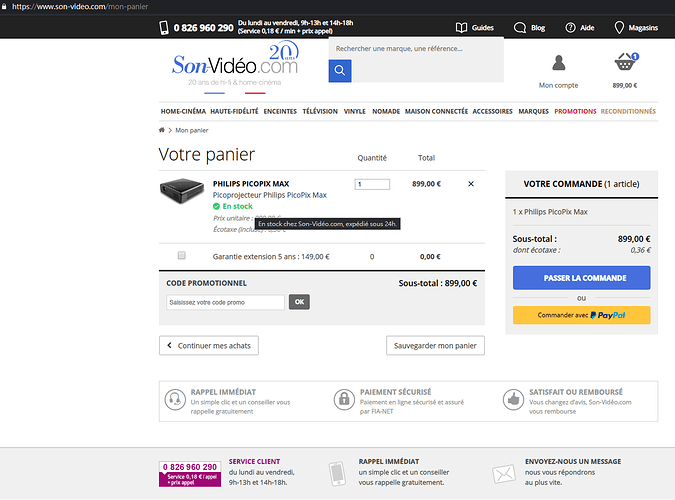Tick the Garantie extension 5 ans checkbox

click(x=182, y=255)
